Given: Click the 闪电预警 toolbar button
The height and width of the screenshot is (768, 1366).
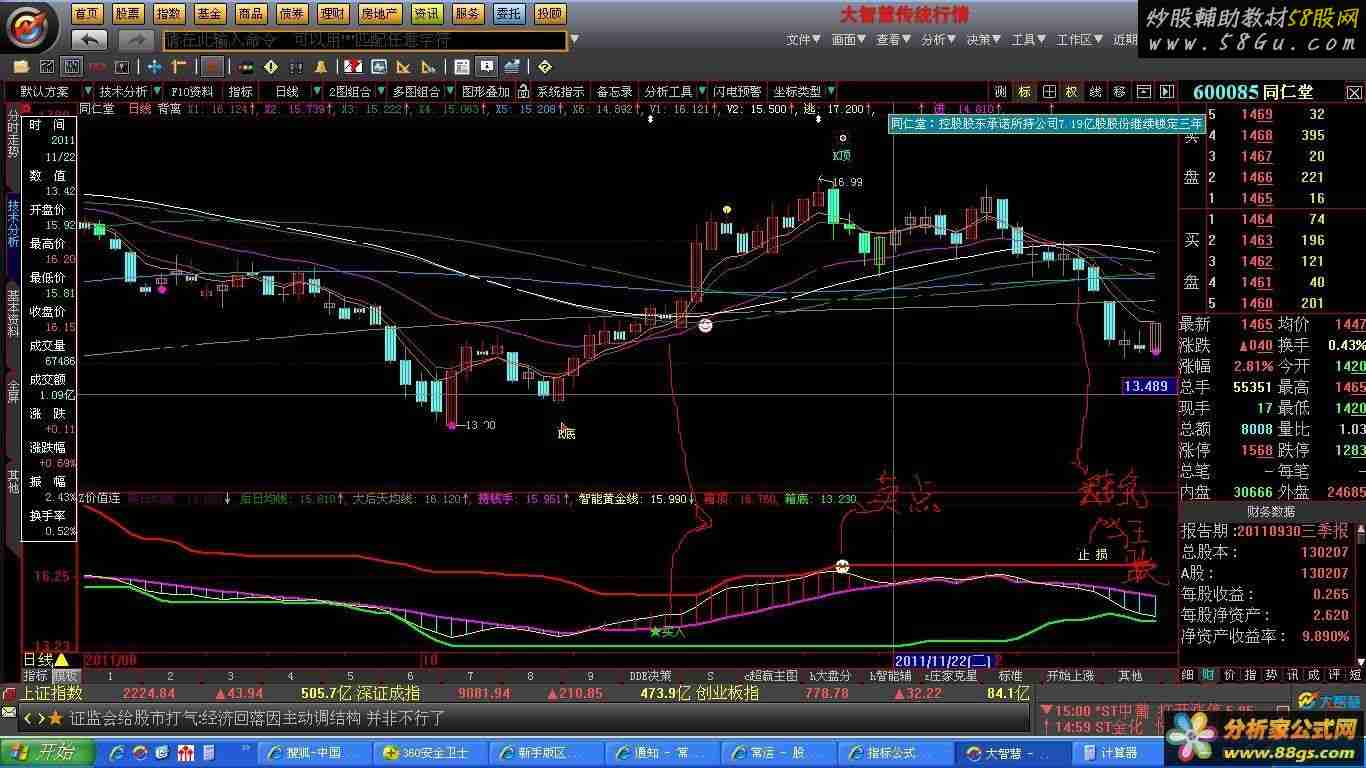Looking at the screenshot, I should (x=737, y=91).
